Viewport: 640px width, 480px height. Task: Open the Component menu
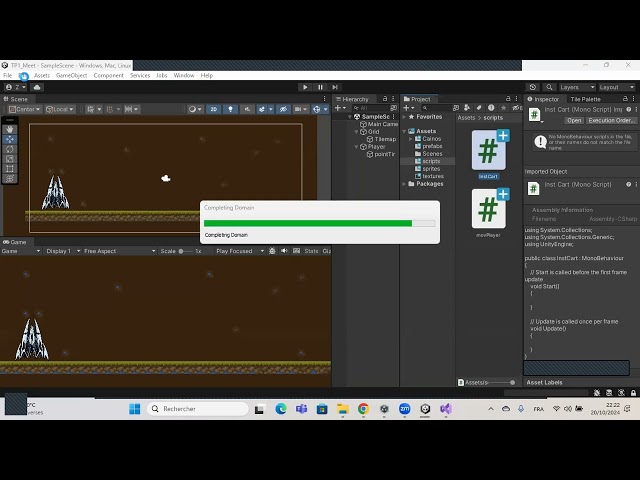(x=108, y=76)
